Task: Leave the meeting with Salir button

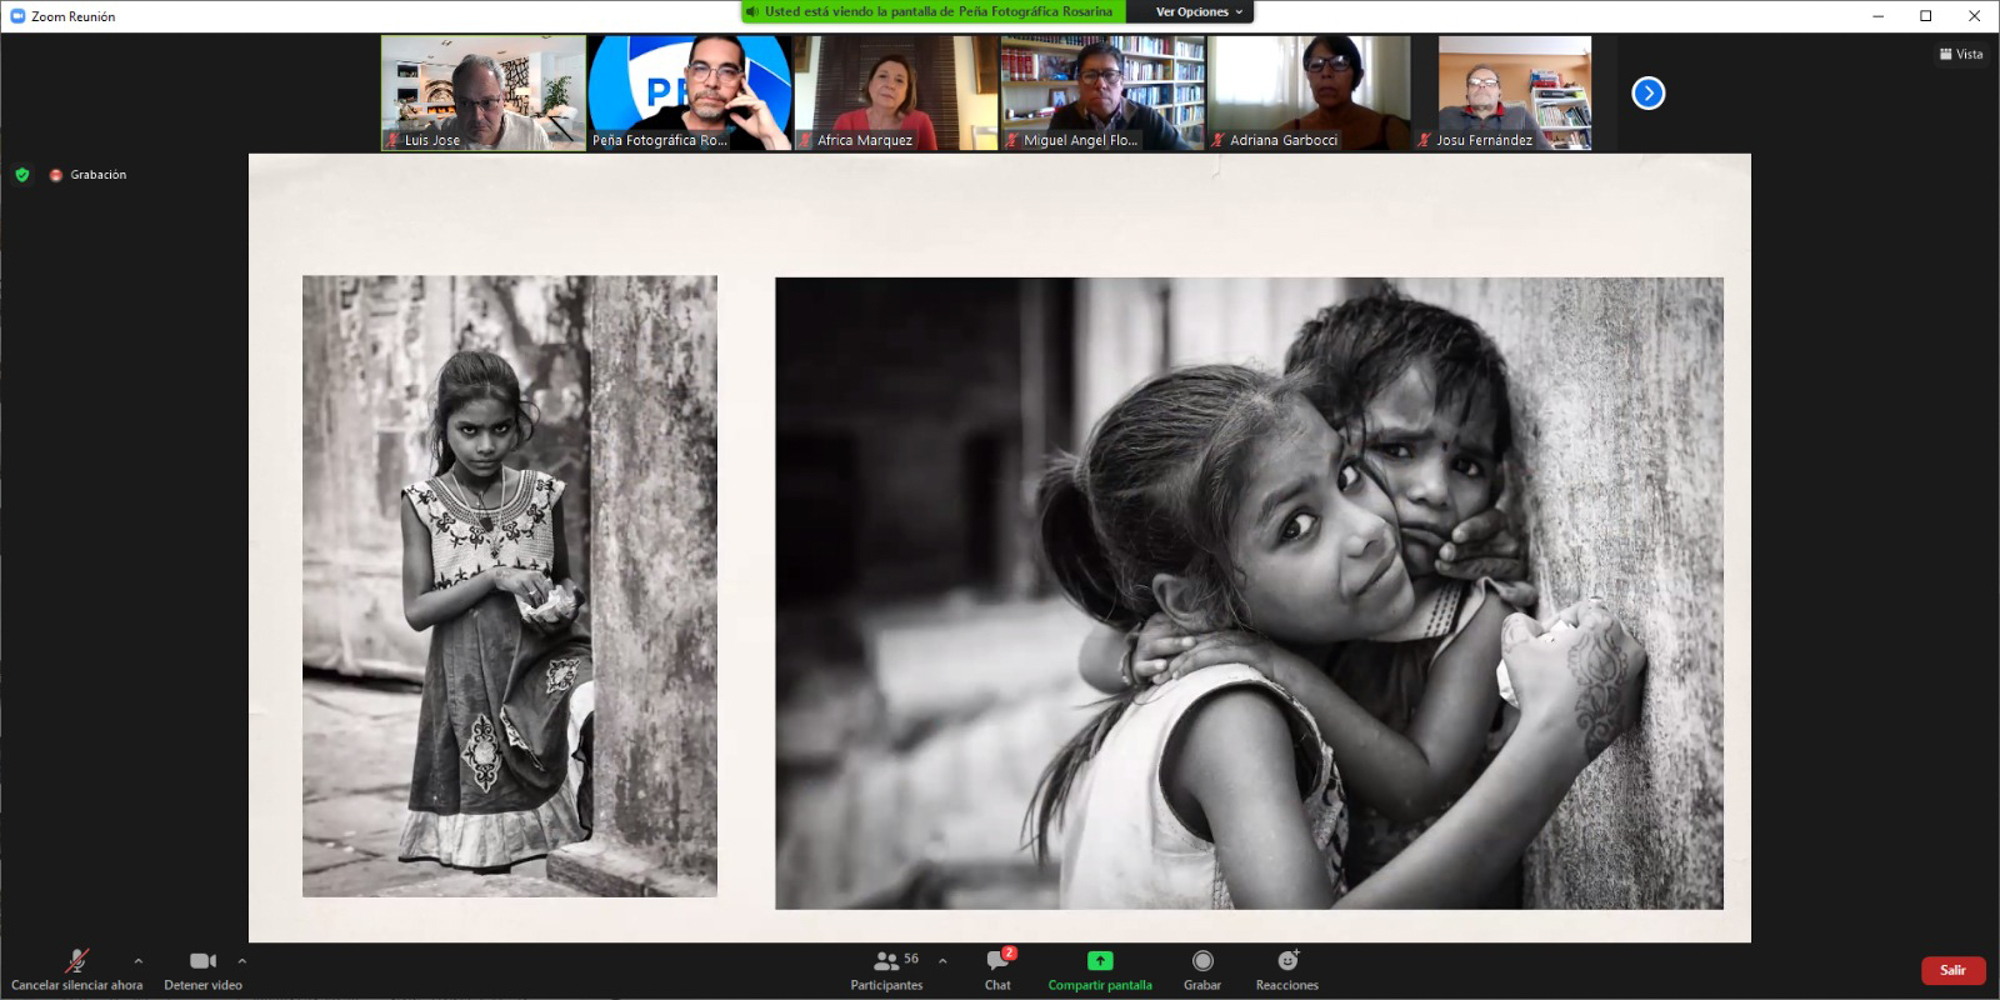Action: 1952,970
